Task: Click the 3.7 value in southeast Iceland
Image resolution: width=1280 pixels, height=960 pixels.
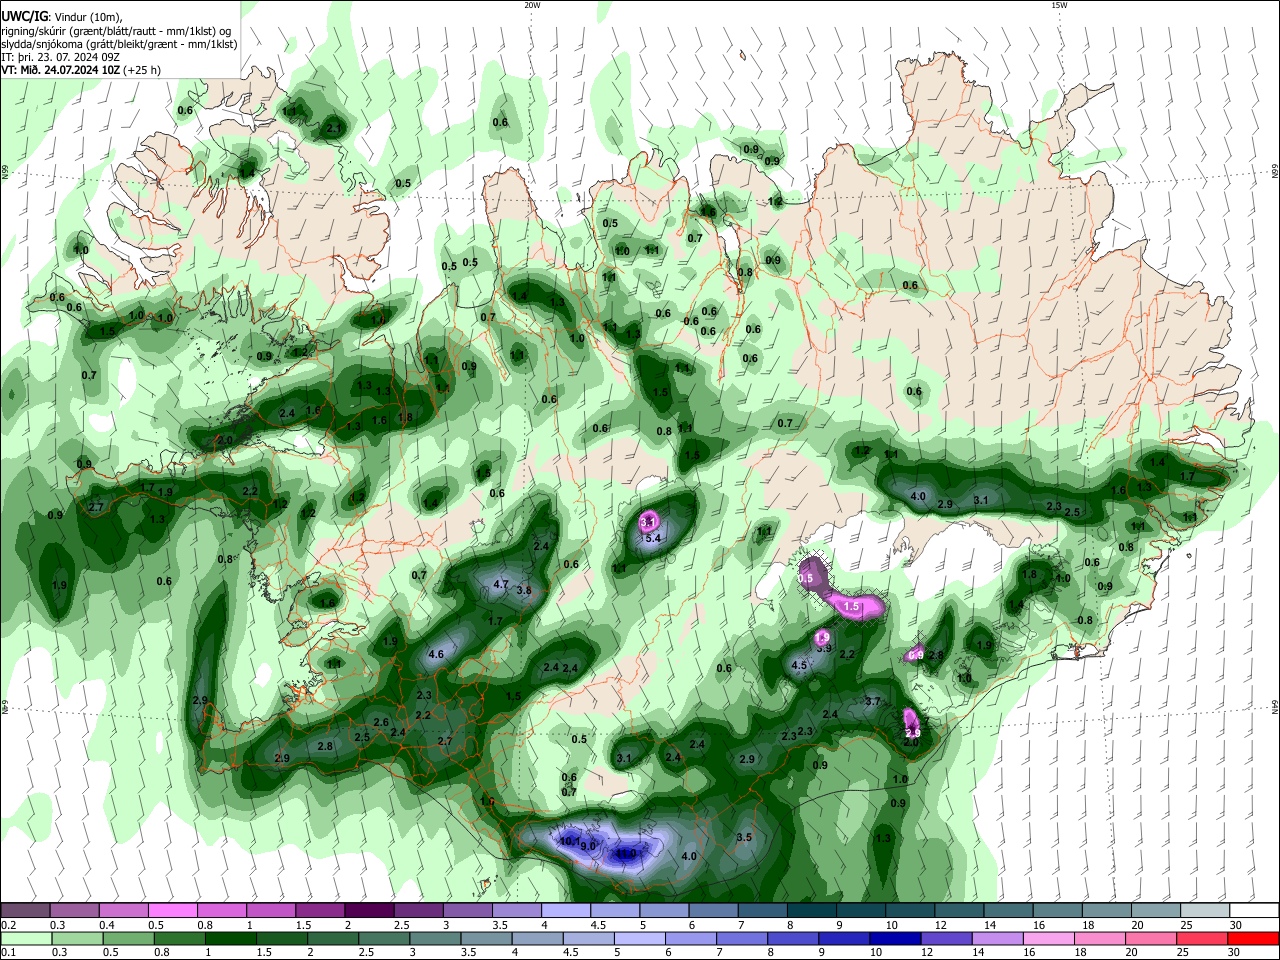Action: [872, 701]
